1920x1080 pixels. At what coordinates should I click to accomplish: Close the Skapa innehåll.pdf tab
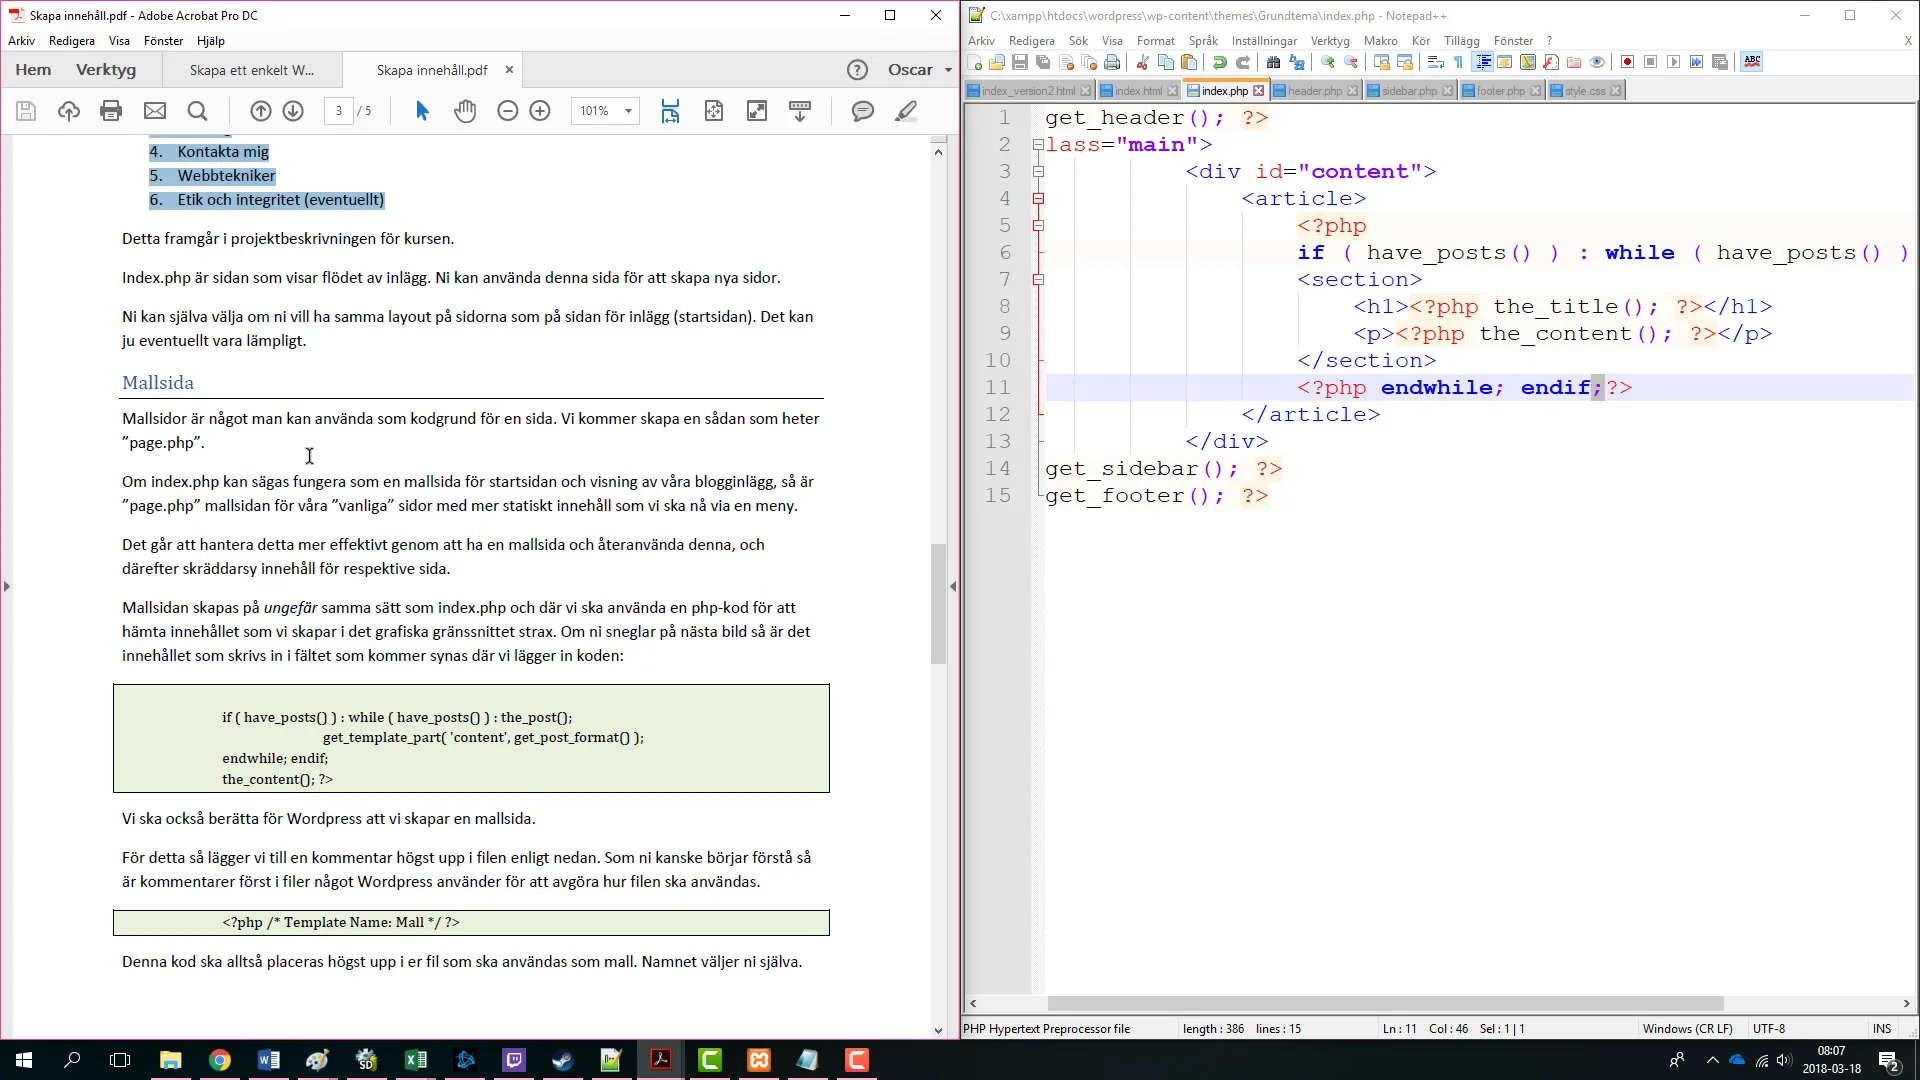[x=509, y=70]
